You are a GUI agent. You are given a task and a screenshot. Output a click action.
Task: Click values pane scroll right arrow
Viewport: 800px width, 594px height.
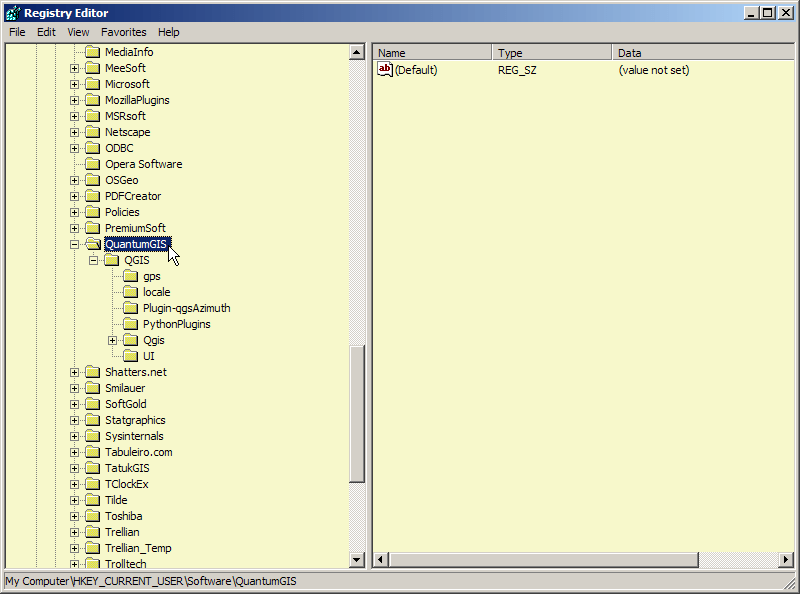[786, 560]
